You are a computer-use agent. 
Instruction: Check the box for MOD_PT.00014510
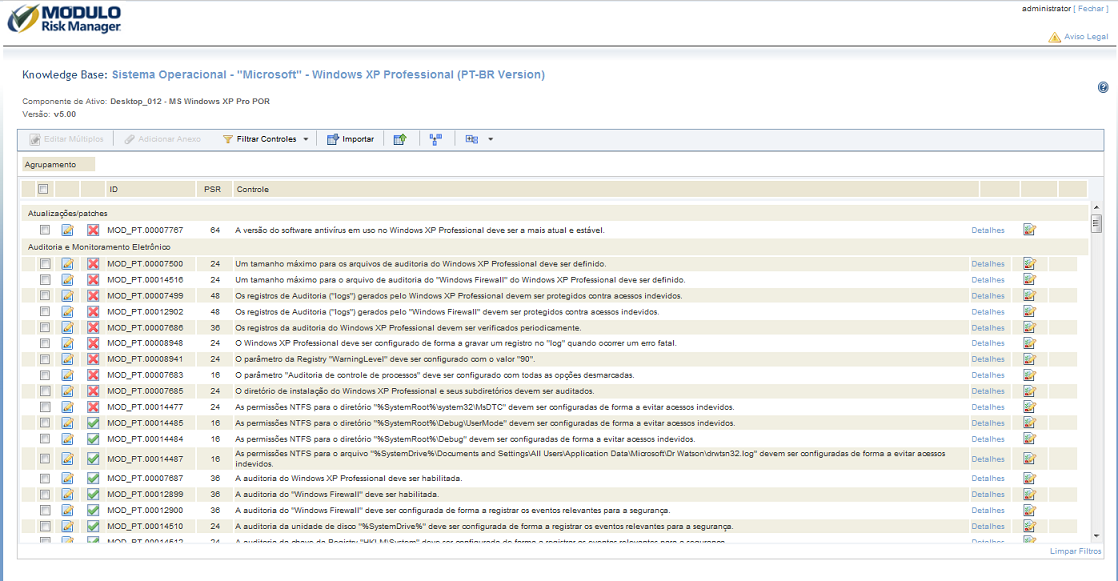tap(45, 526)
